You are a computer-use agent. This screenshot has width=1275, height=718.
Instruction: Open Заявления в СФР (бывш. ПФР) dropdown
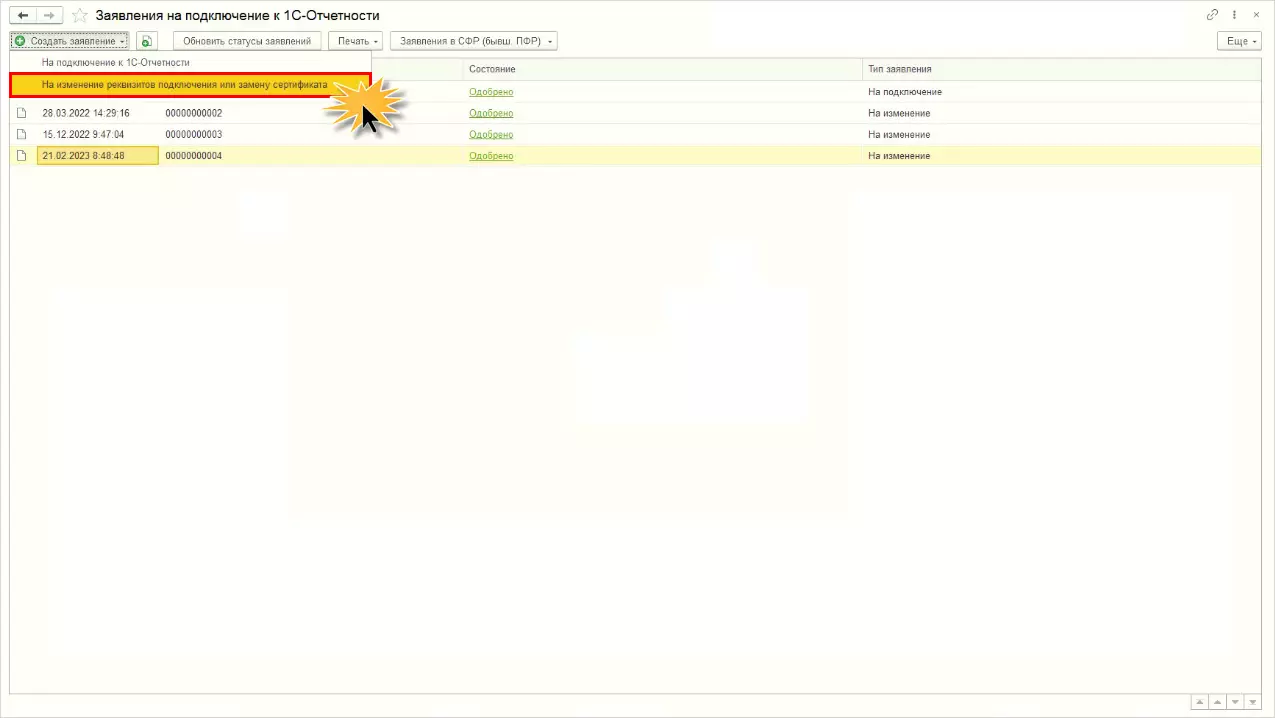pos(473,41)
